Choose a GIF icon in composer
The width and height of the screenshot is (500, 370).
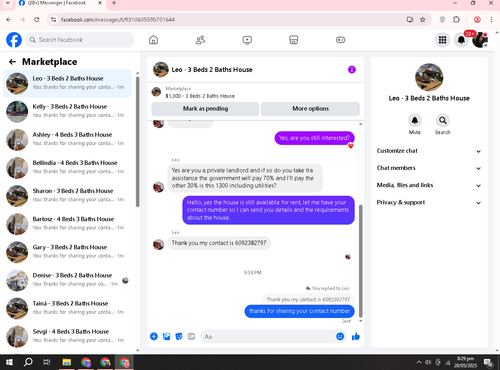191,336
